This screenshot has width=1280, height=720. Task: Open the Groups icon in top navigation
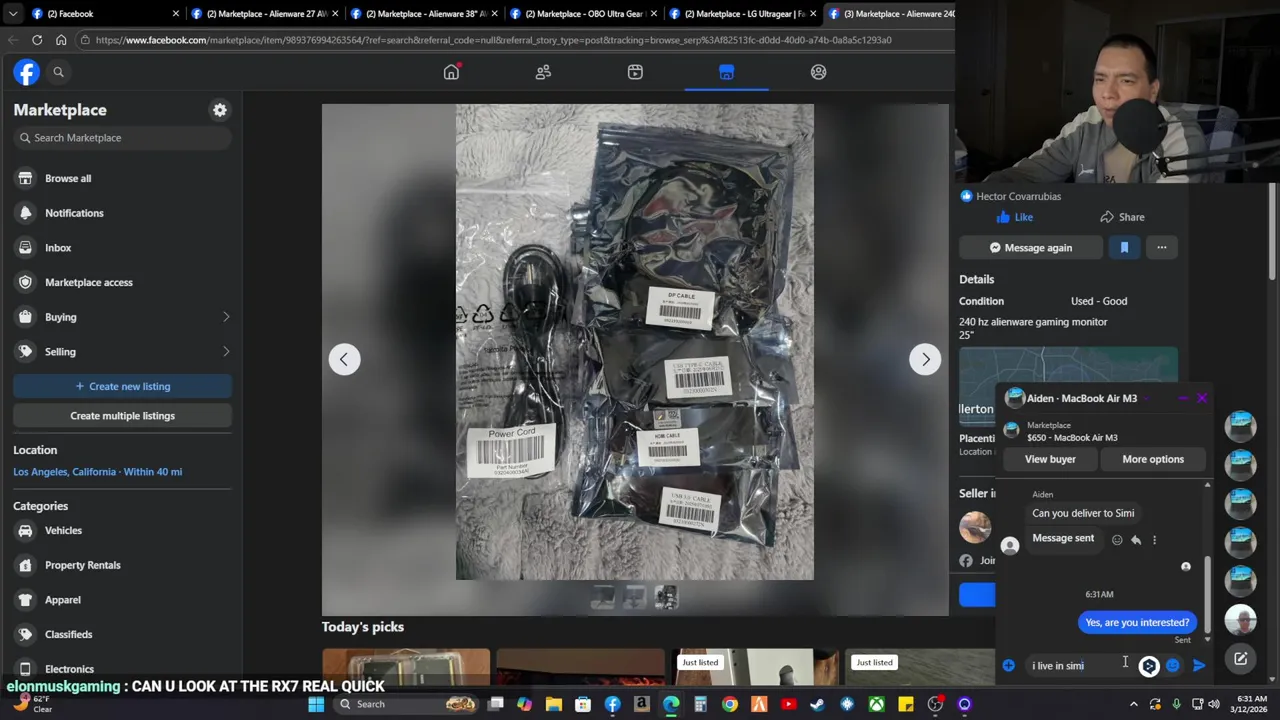coord(819,72)
